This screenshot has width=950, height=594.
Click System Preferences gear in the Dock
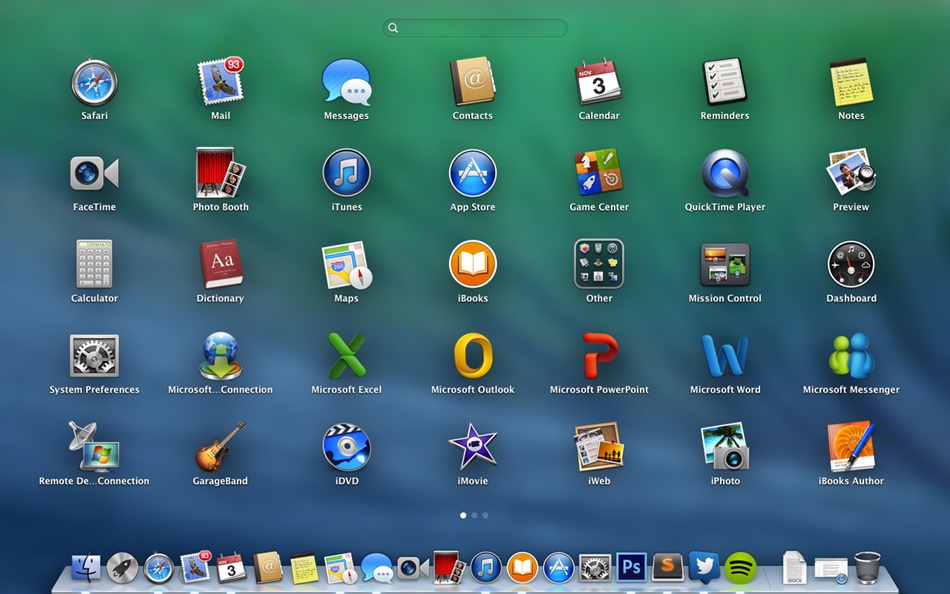[595, 568]
